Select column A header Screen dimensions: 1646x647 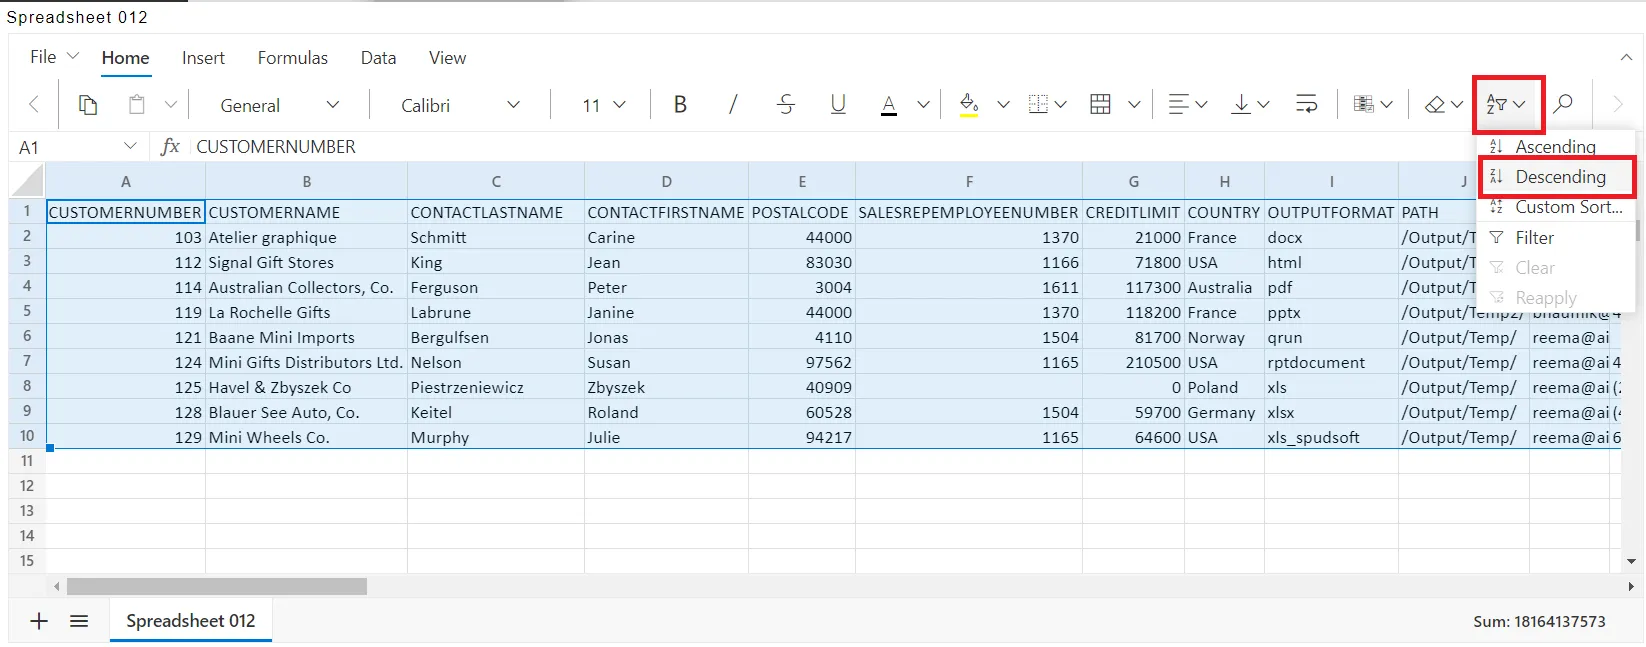coord(126,182)
